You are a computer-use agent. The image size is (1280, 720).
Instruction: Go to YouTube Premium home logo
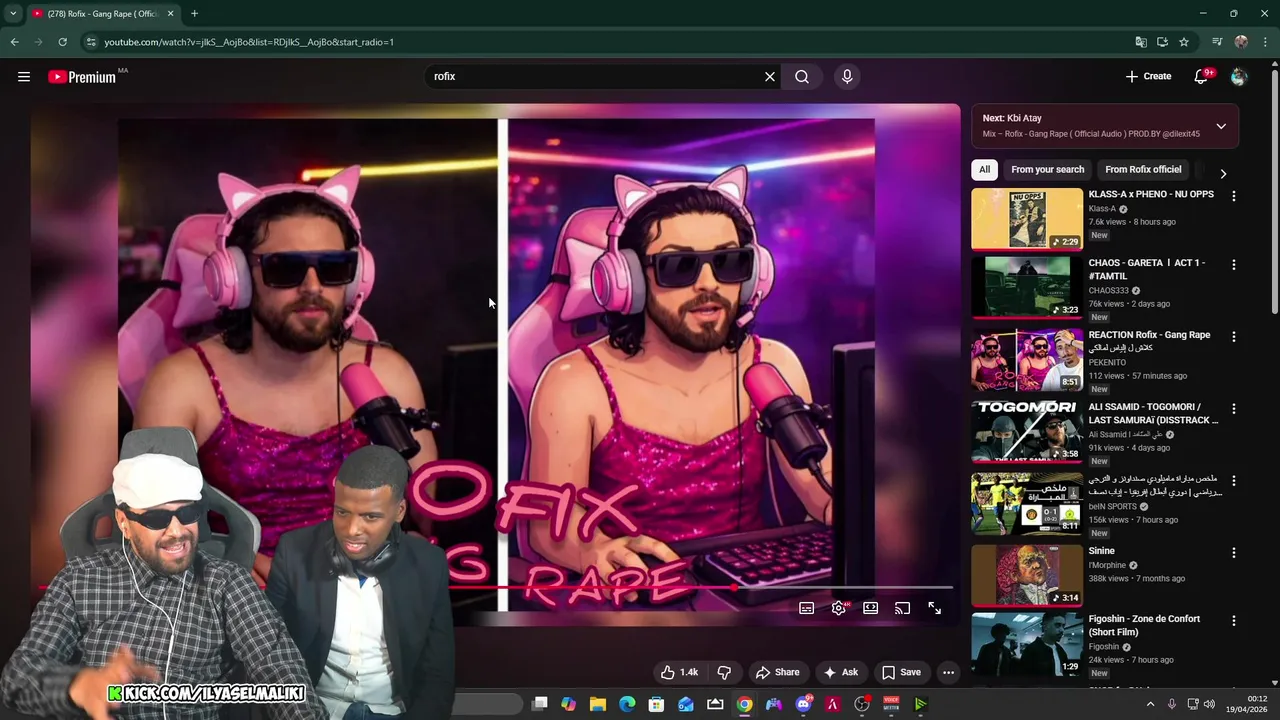82,77
